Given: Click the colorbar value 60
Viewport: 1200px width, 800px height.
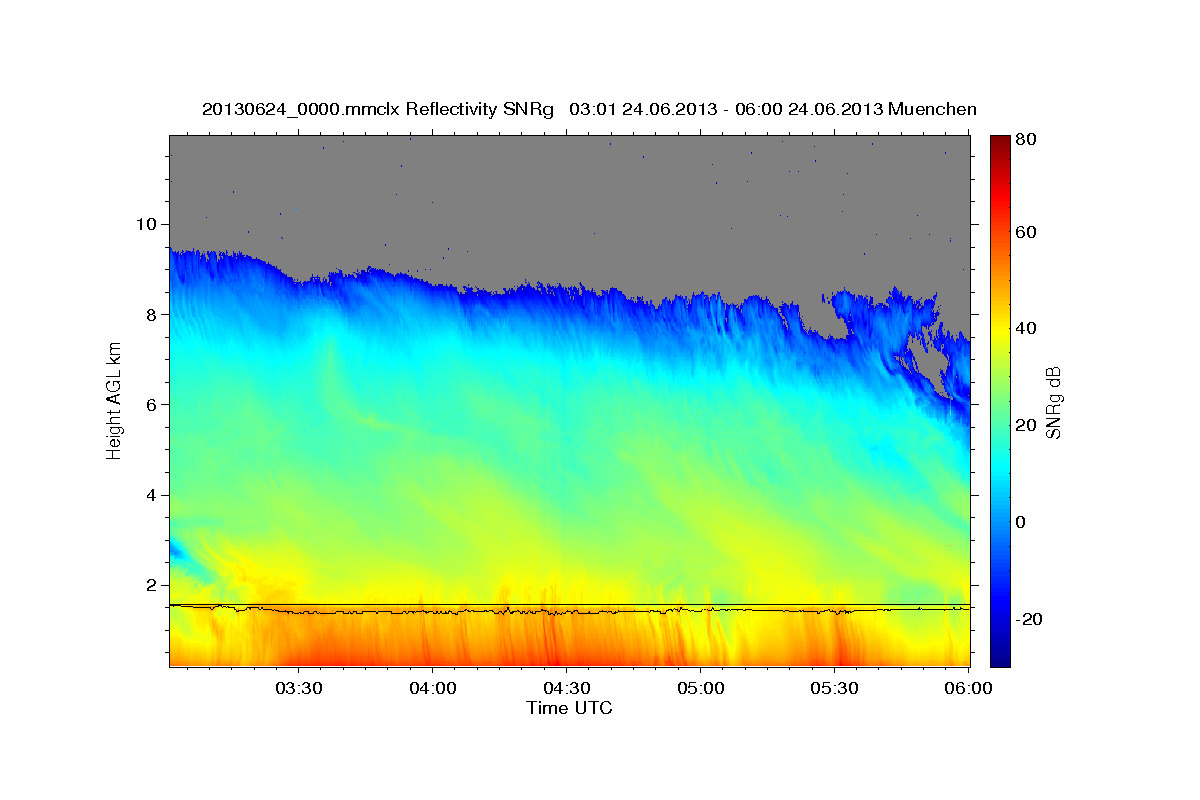Looking at the screenshot, I should [1028, 232].
